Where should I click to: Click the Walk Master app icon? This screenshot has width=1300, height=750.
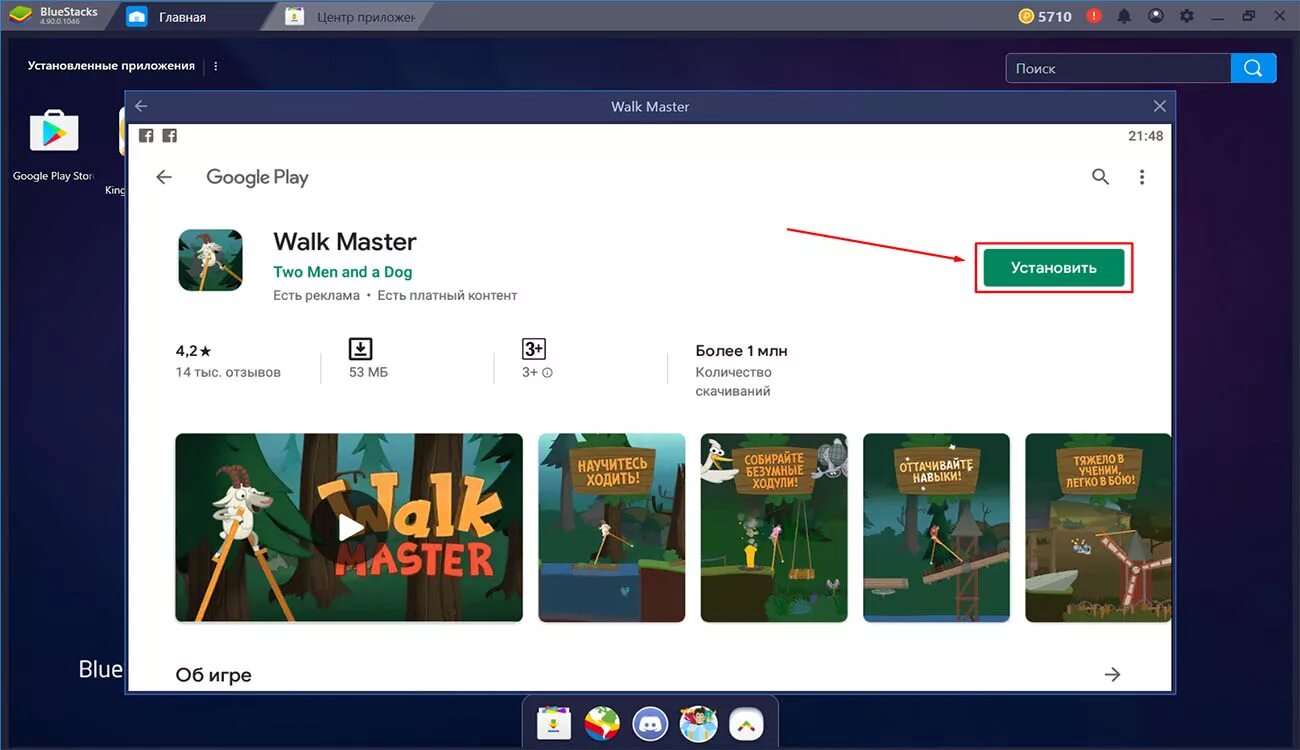(210, 260)
